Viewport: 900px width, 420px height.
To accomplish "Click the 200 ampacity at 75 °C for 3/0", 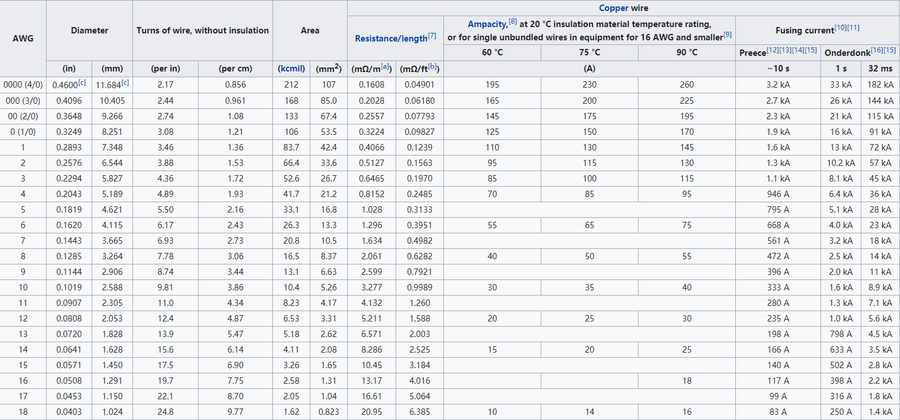I will point(589,100).
